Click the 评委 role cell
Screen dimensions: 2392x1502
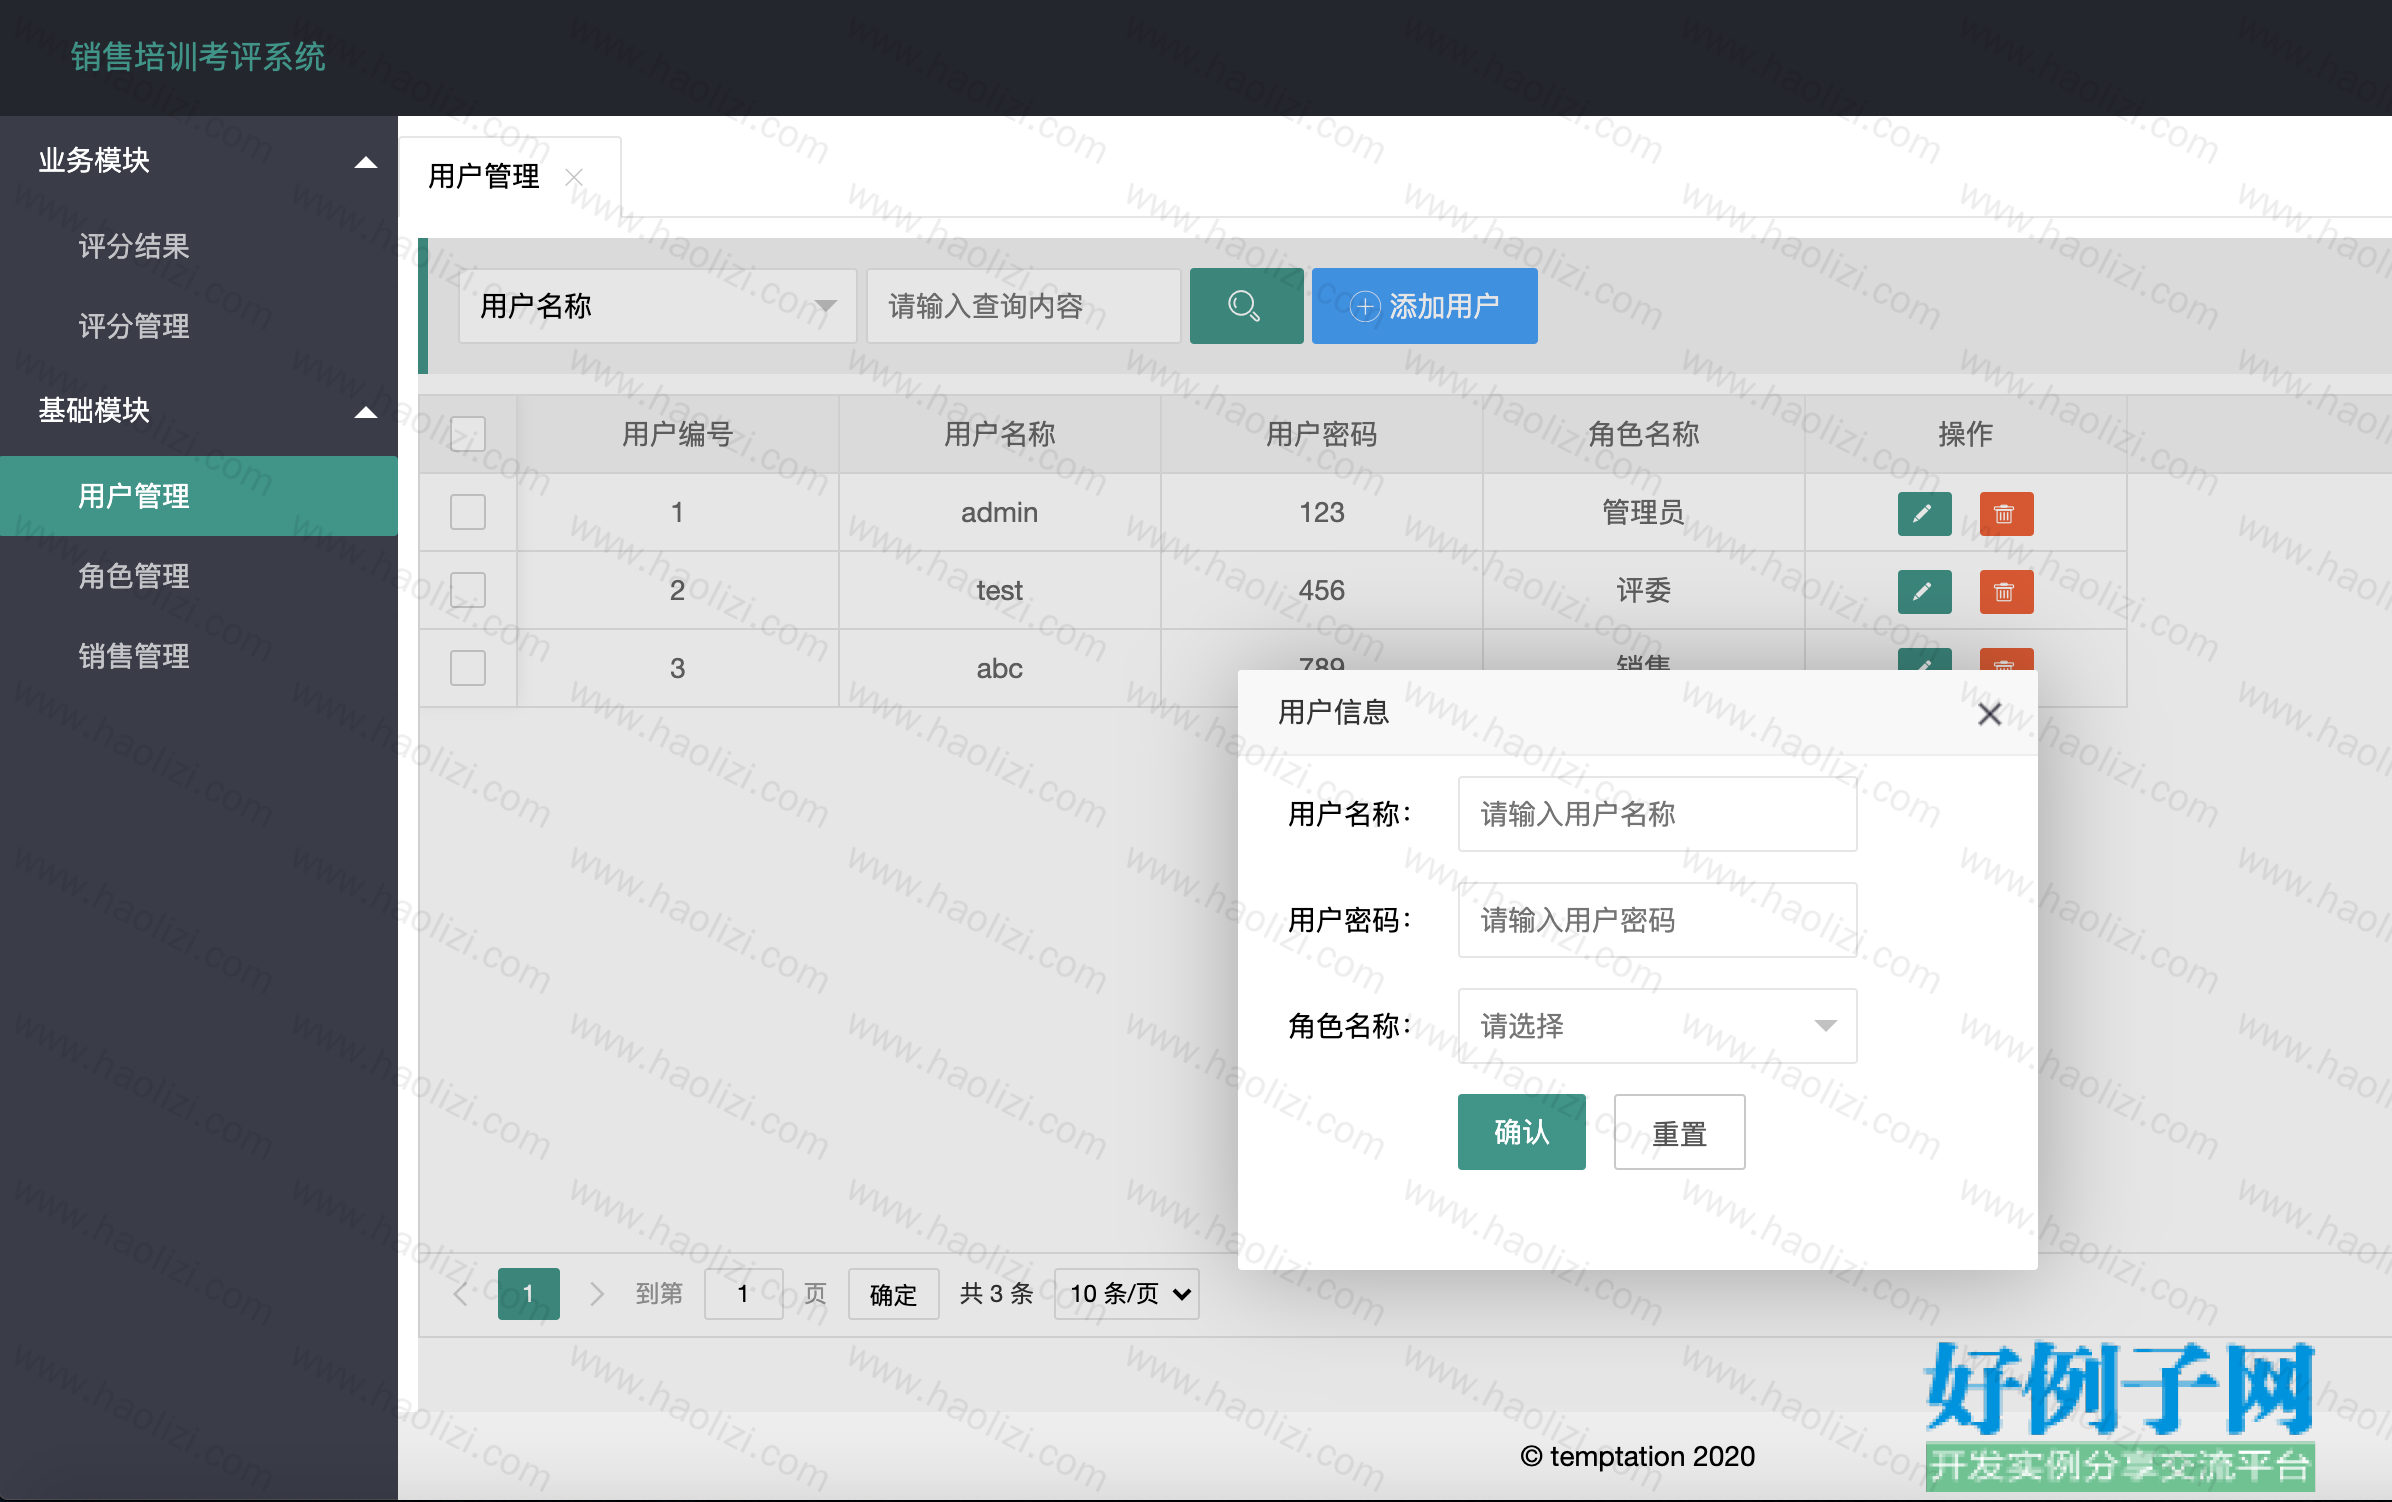pyautogui.click(x=1644, y=590)
